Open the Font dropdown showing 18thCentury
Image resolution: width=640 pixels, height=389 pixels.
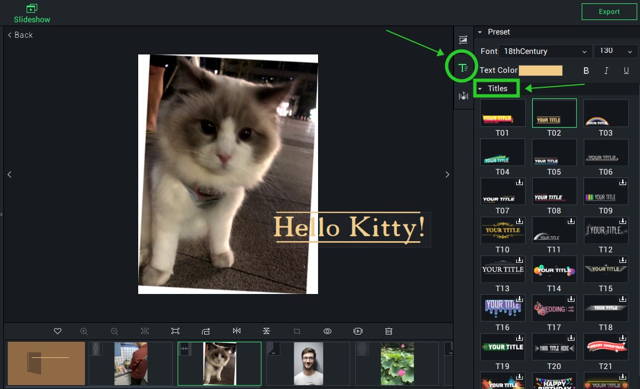(x=545, y=51)
